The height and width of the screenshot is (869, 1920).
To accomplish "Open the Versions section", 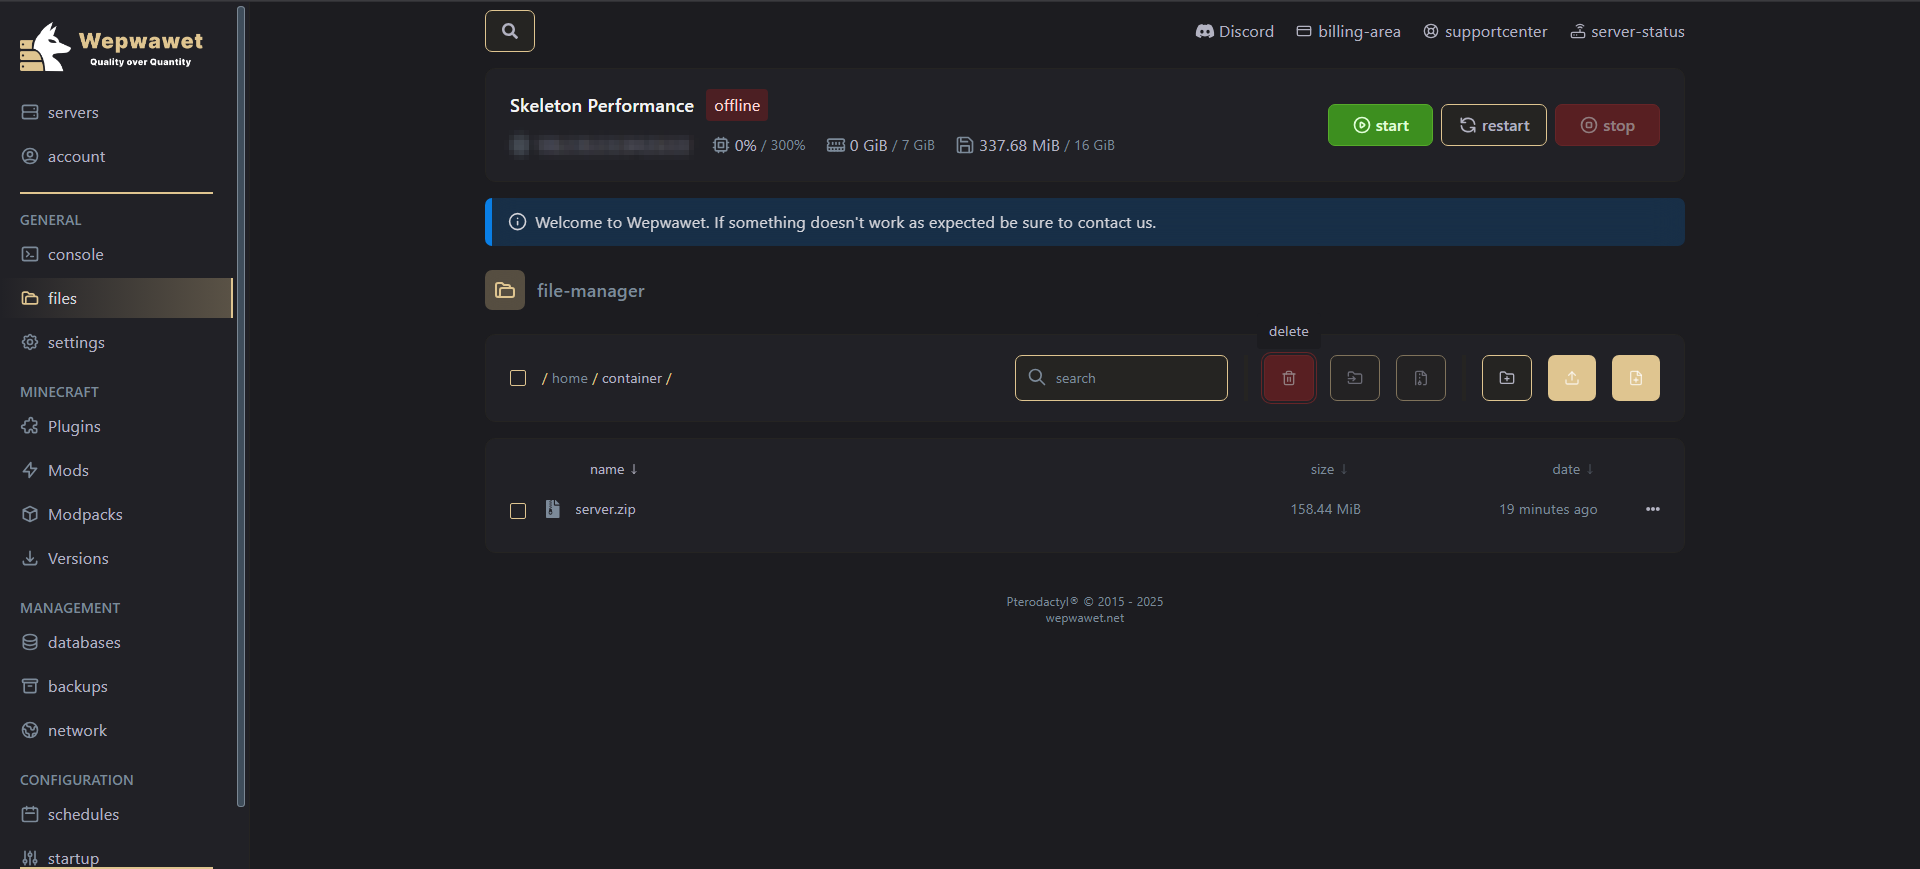I will pos(65,558).
